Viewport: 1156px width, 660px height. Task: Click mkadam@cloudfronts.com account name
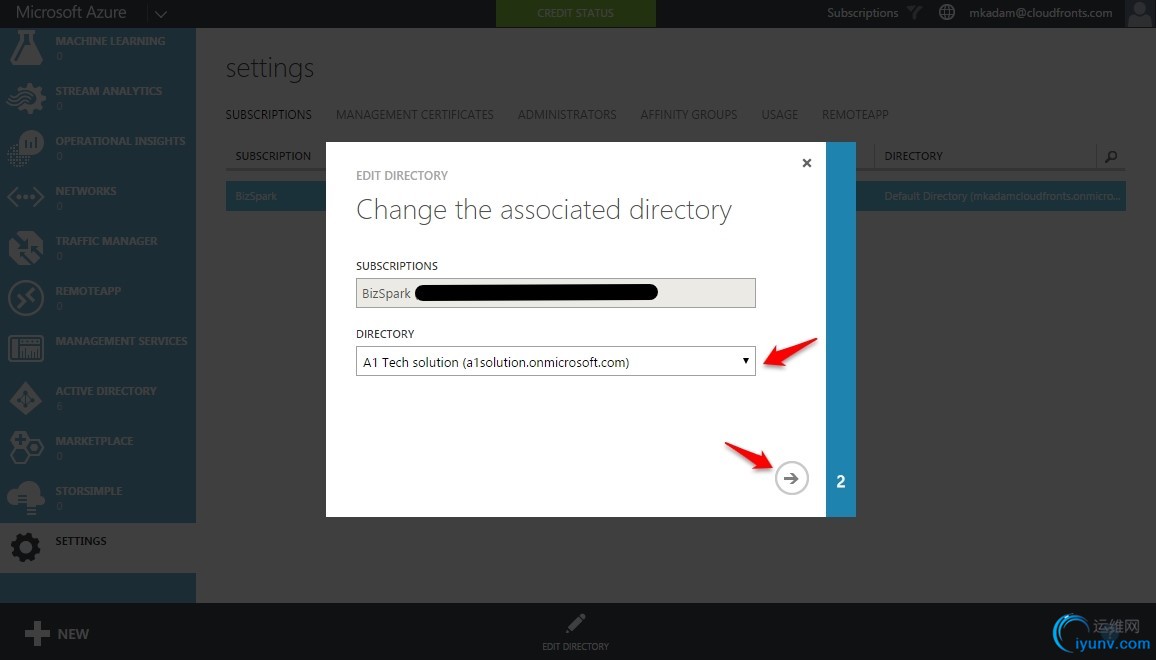[1040, 13]
